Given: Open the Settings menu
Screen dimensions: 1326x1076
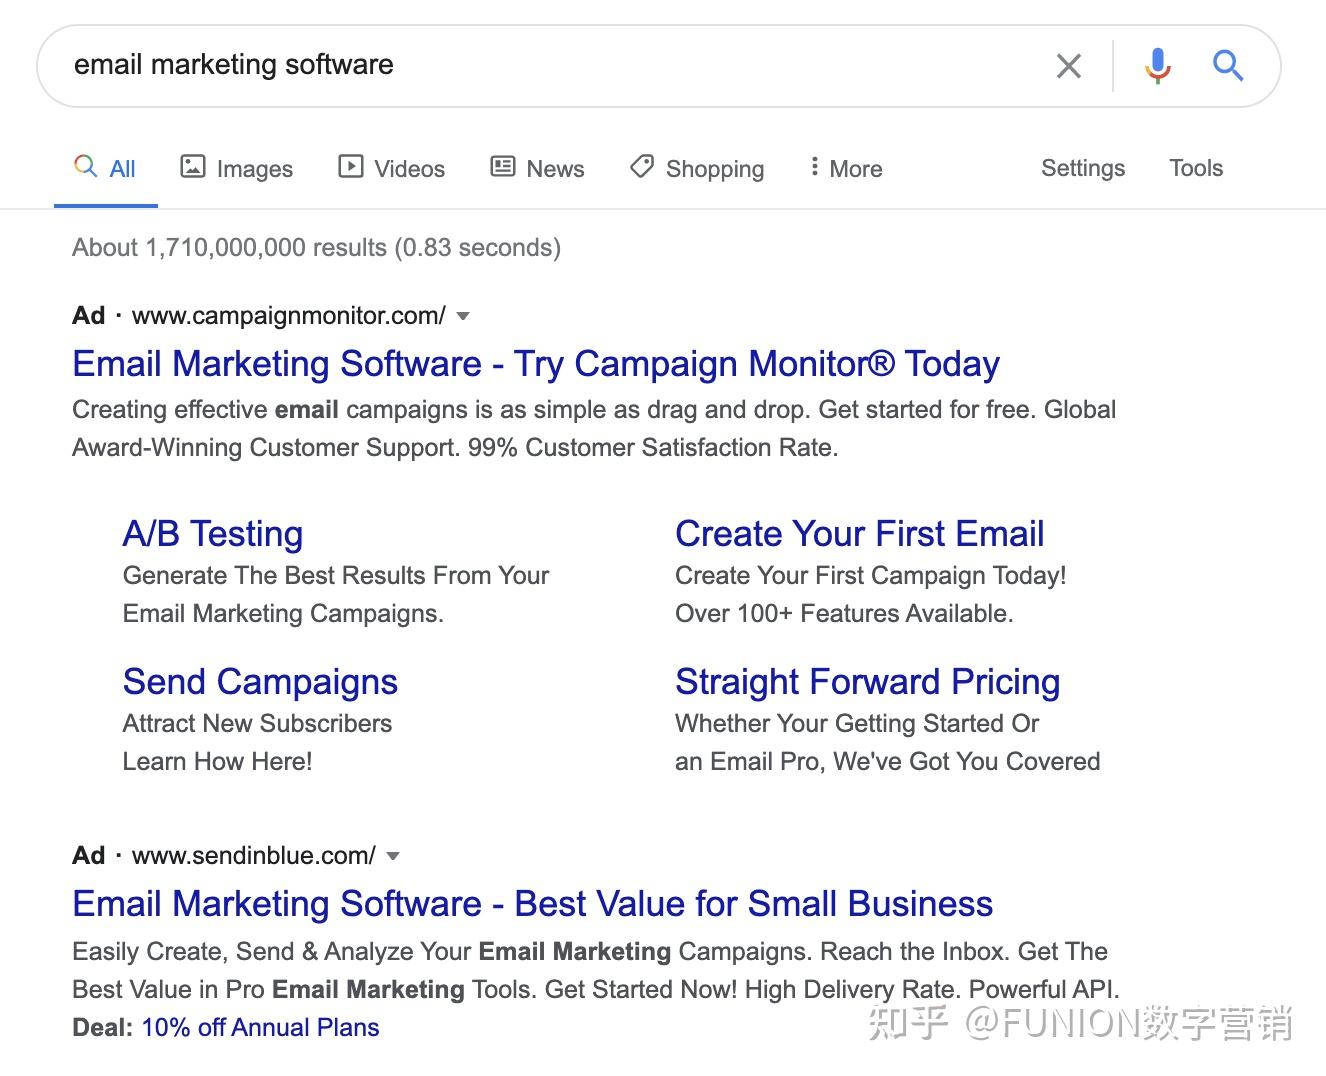Looking at the screenshot, I should pos(1083,168).
